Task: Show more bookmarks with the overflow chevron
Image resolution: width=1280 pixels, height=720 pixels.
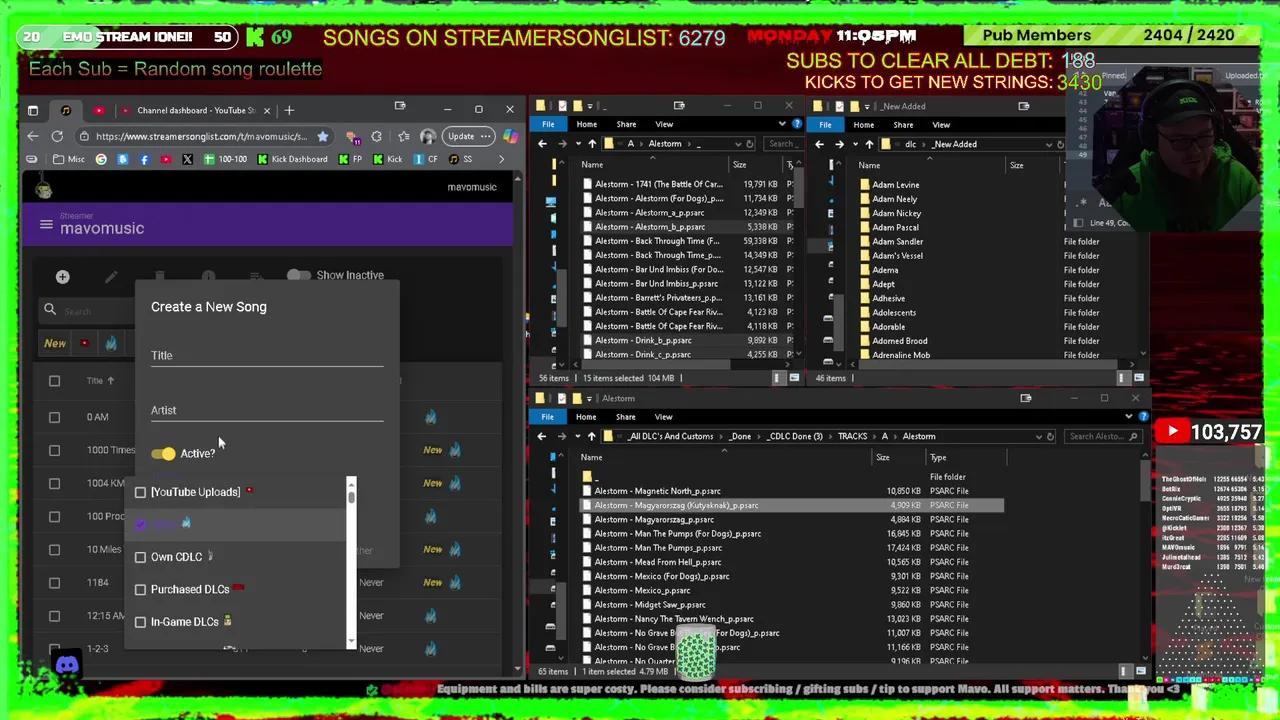Action: (x=500, y=159)
